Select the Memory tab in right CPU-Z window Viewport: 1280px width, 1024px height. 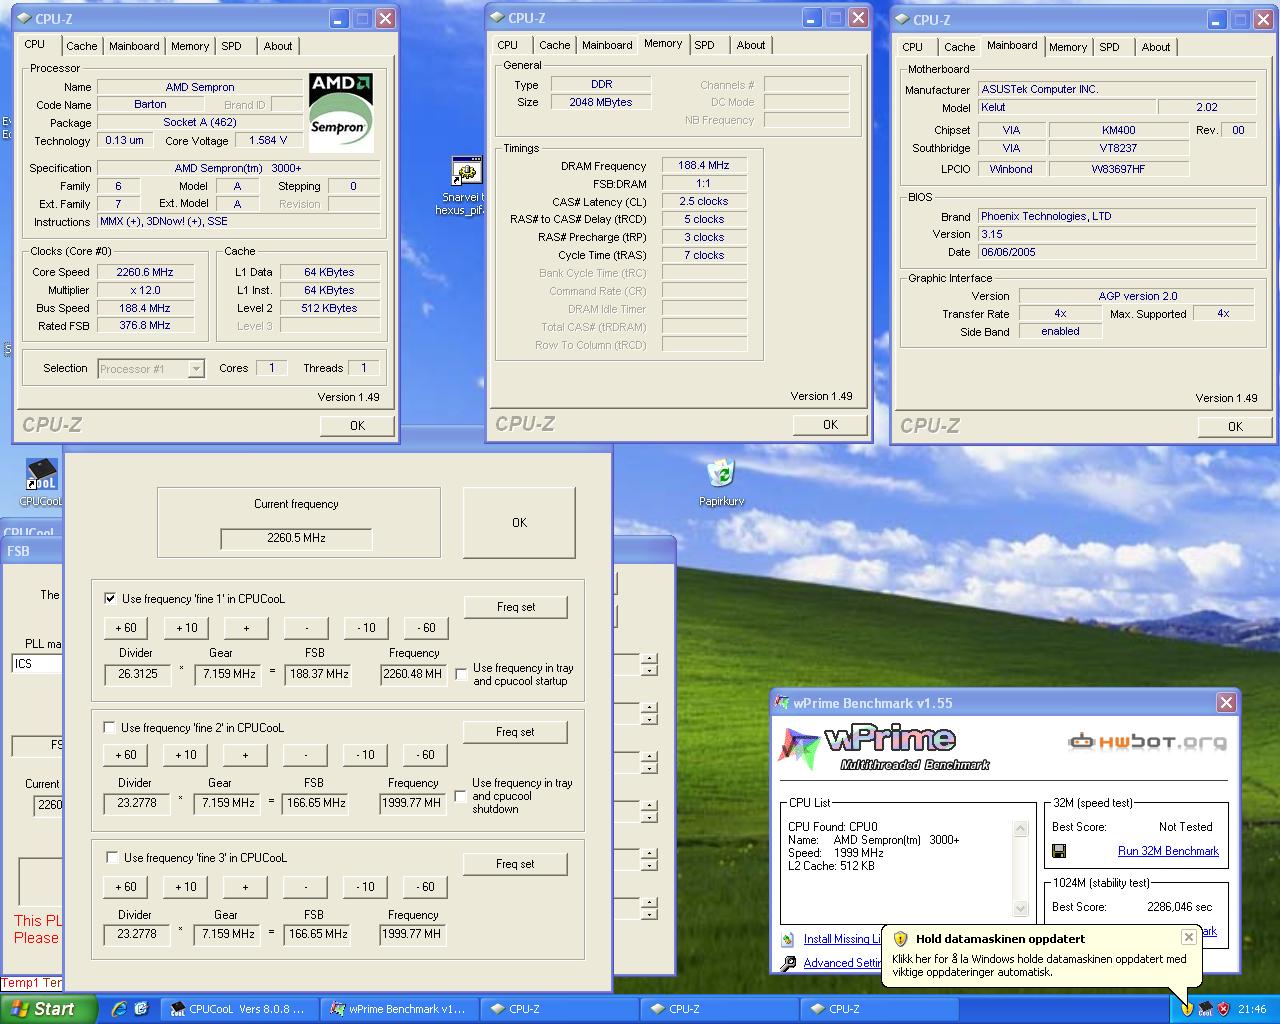[x=1068, y=47]
